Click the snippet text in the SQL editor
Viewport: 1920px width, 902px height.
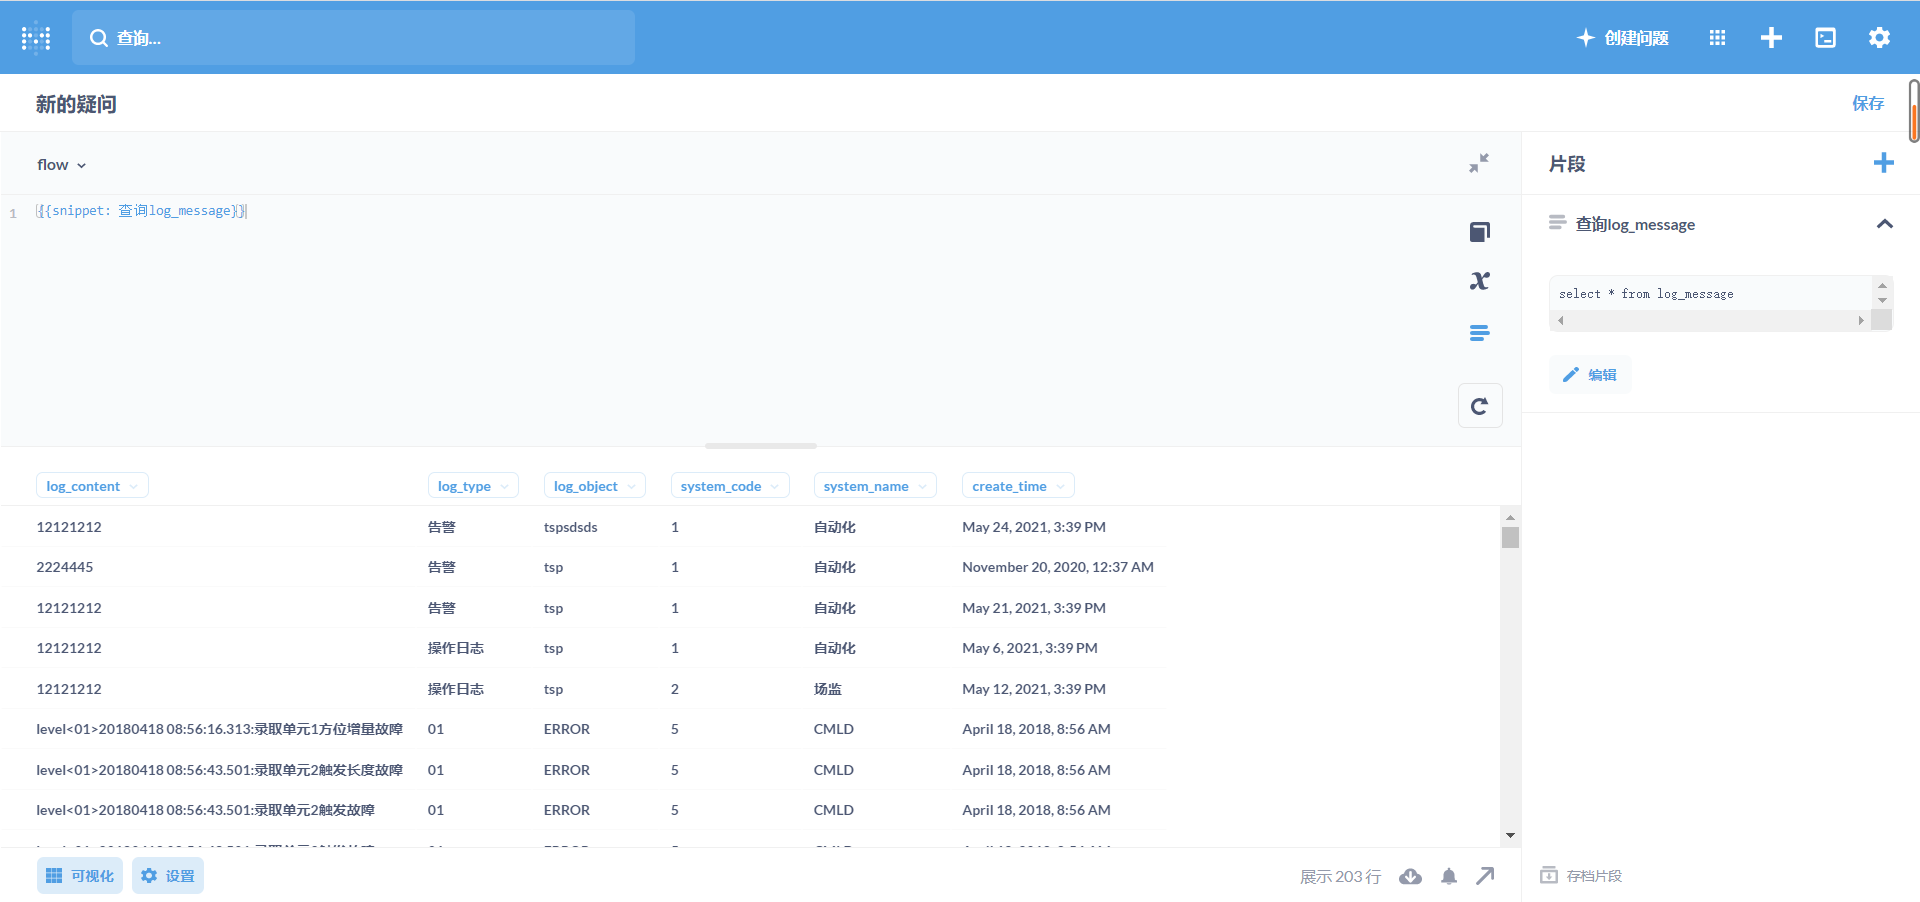point(141,211)
